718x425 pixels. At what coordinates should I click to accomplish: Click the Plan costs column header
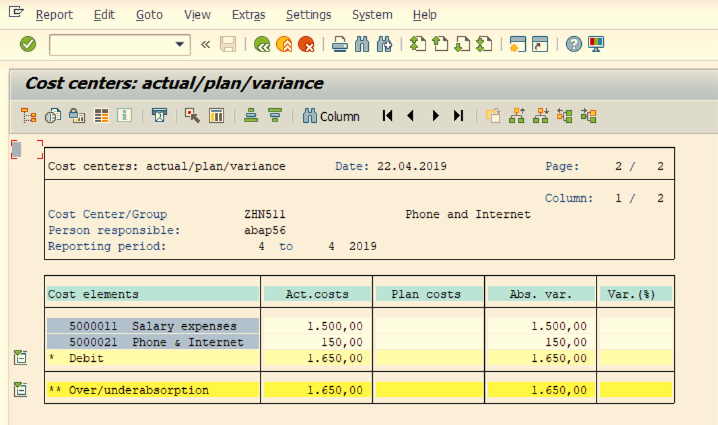429,294
